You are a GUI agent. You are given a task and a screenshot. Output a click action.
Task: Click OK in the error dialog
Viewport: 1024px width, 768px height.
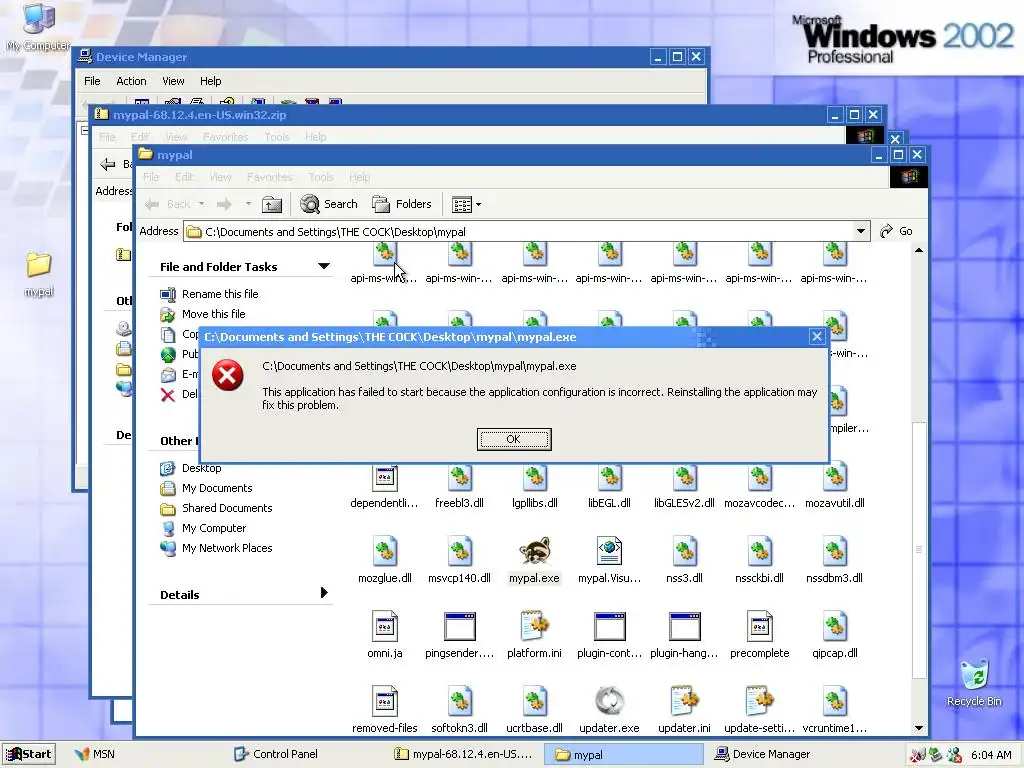514,439
